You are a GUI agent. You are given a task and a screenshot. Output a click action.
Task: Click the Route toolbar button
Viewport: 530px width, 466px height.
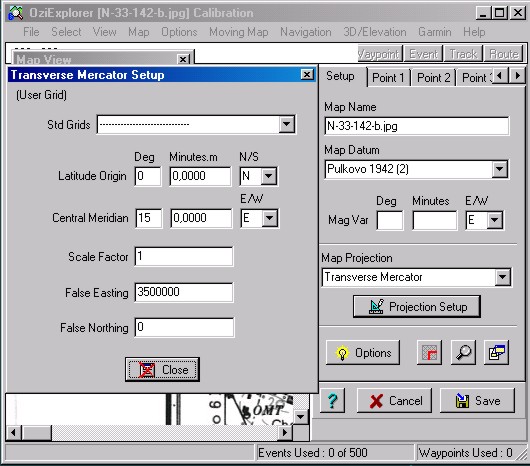tap(504, 54)
